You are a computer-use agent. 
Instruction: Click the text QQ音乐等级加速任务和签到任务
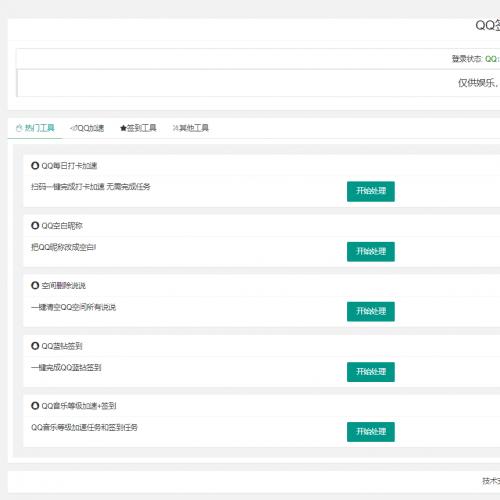84,427
